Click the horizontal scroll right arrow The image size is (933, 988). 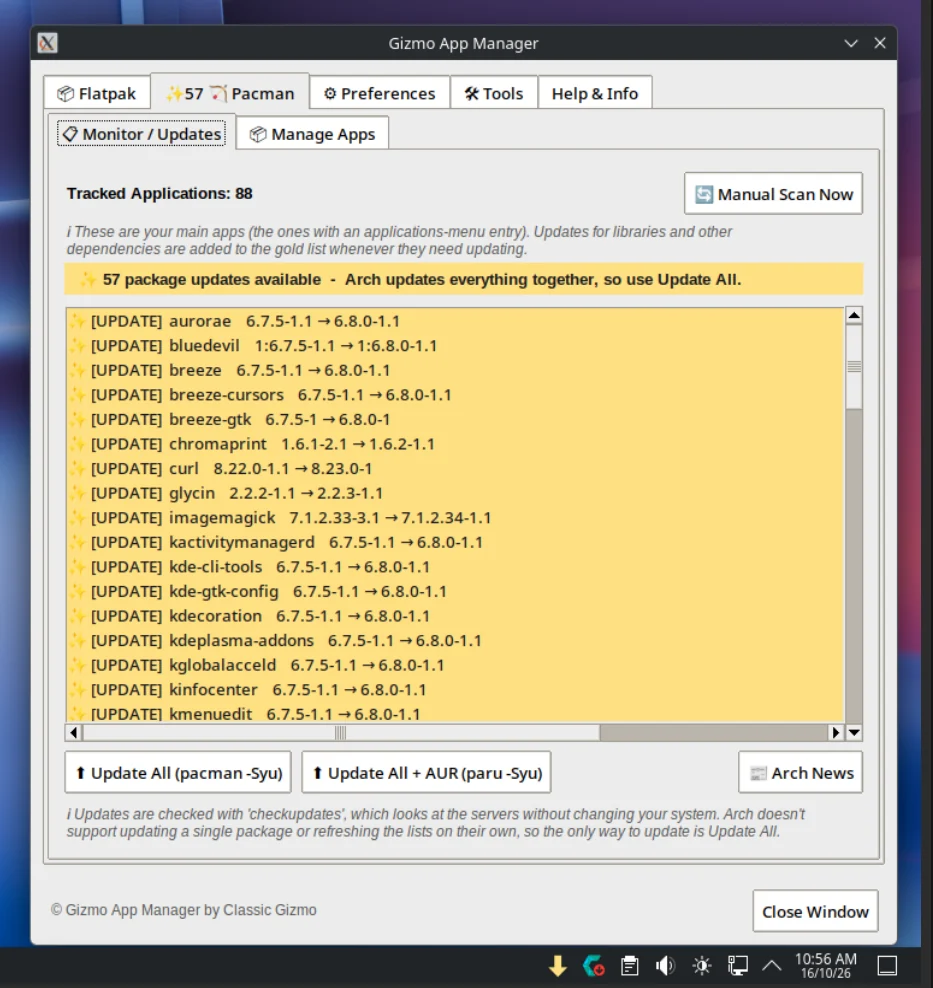point(835,732)
